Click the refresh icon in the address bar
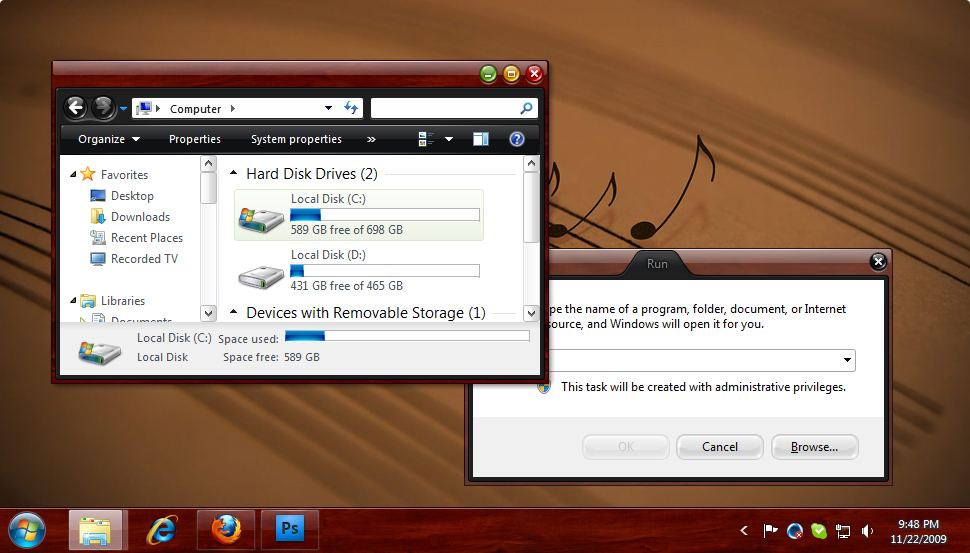Viewport: 970px width, 553px height. click(x=351, y=108)
